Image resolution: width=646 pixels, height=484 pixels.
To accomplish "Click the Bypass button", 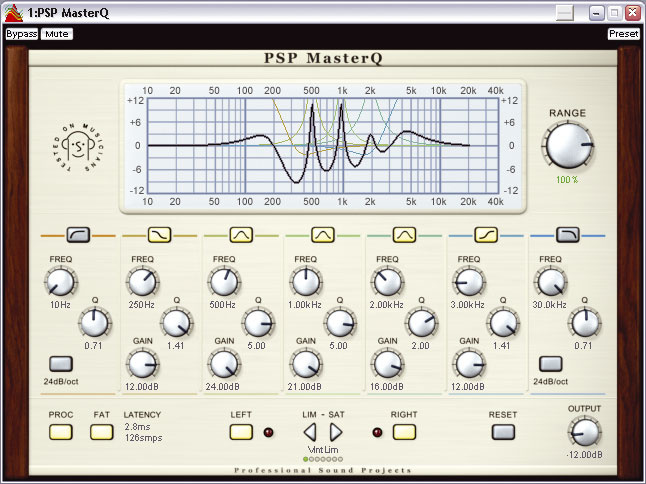I will [21, 34].
